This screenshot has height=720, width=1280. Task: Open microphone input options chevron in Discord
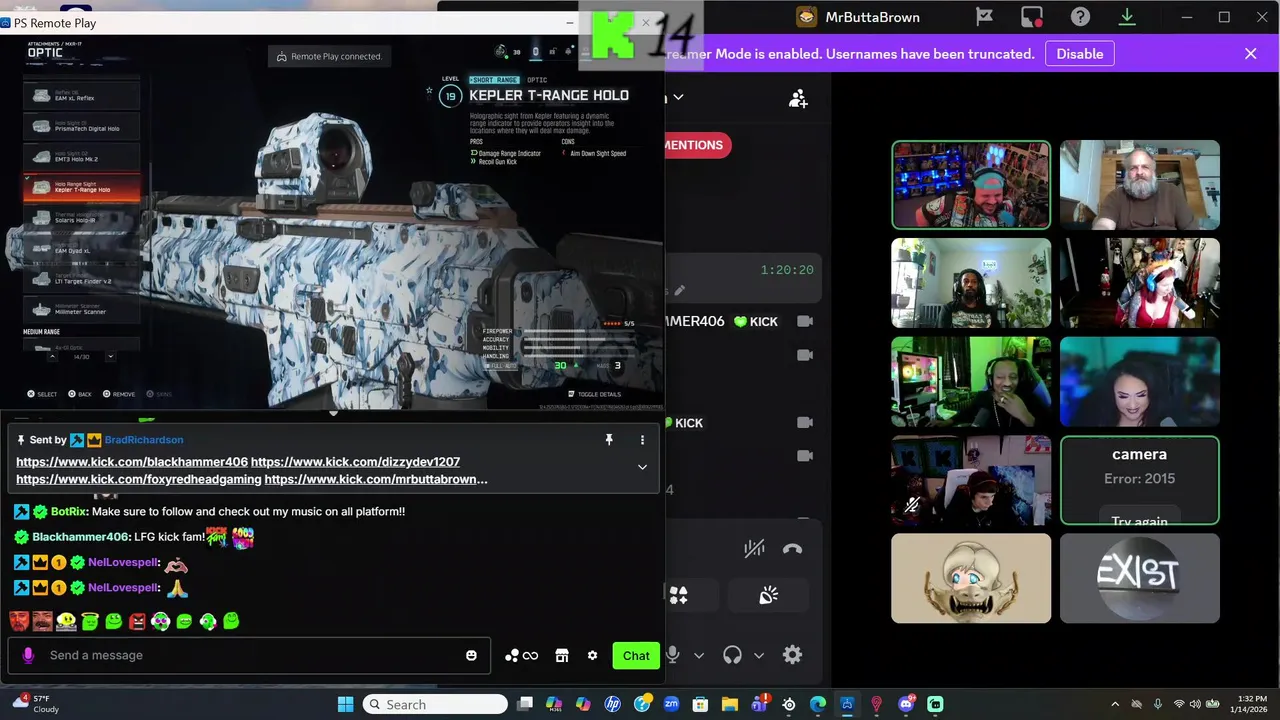(x=699, y=656)
